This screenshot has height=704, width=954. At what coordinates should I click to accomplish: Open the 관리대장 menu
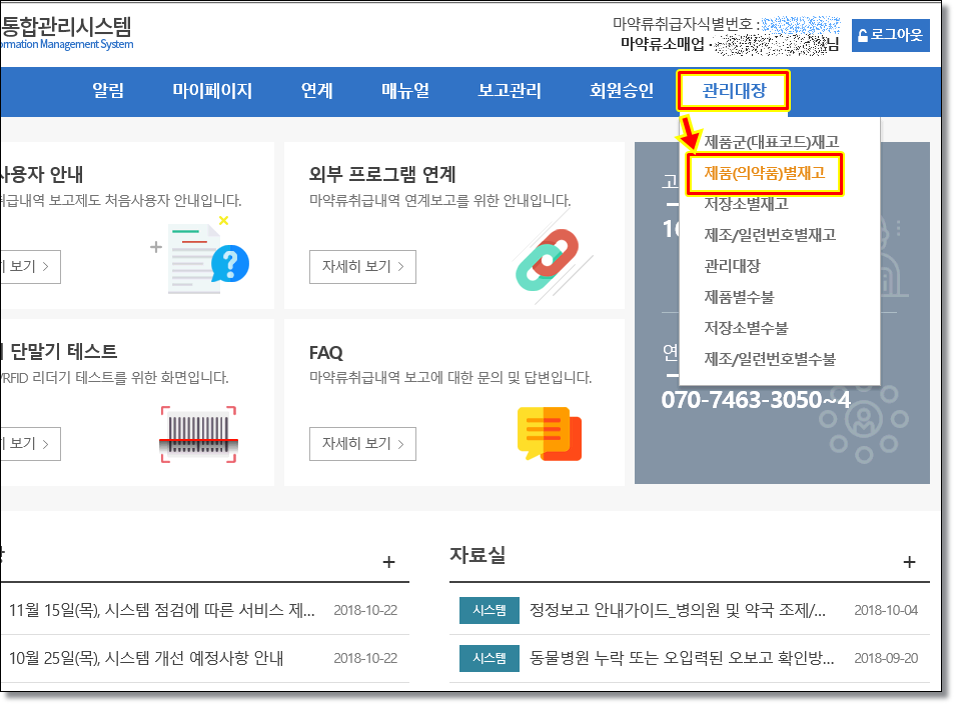tap(734, 91)
